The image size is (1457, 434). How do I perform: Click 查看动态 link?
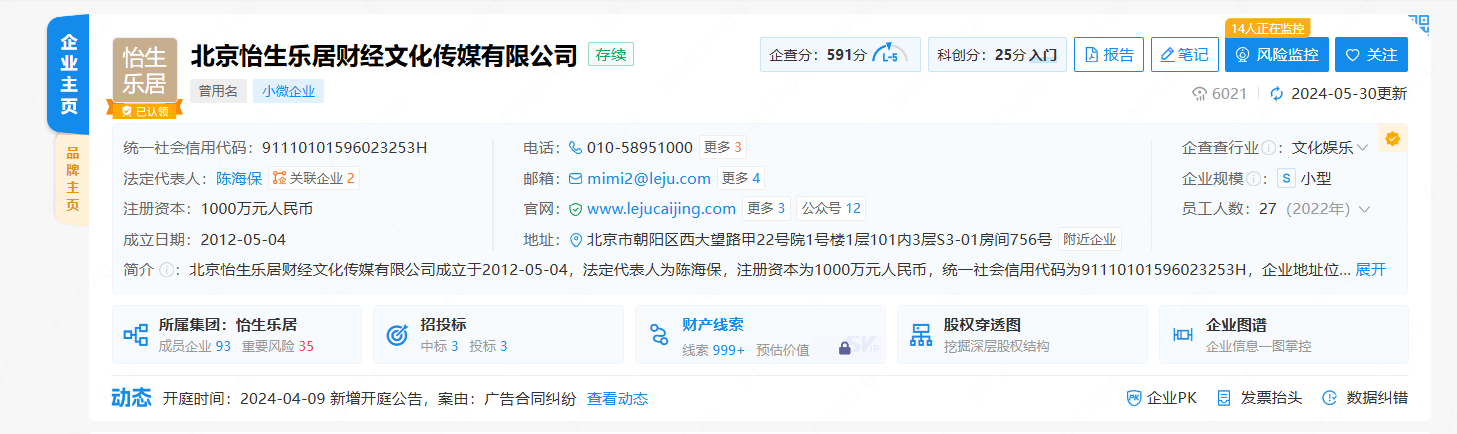click(x=617, y=399)
